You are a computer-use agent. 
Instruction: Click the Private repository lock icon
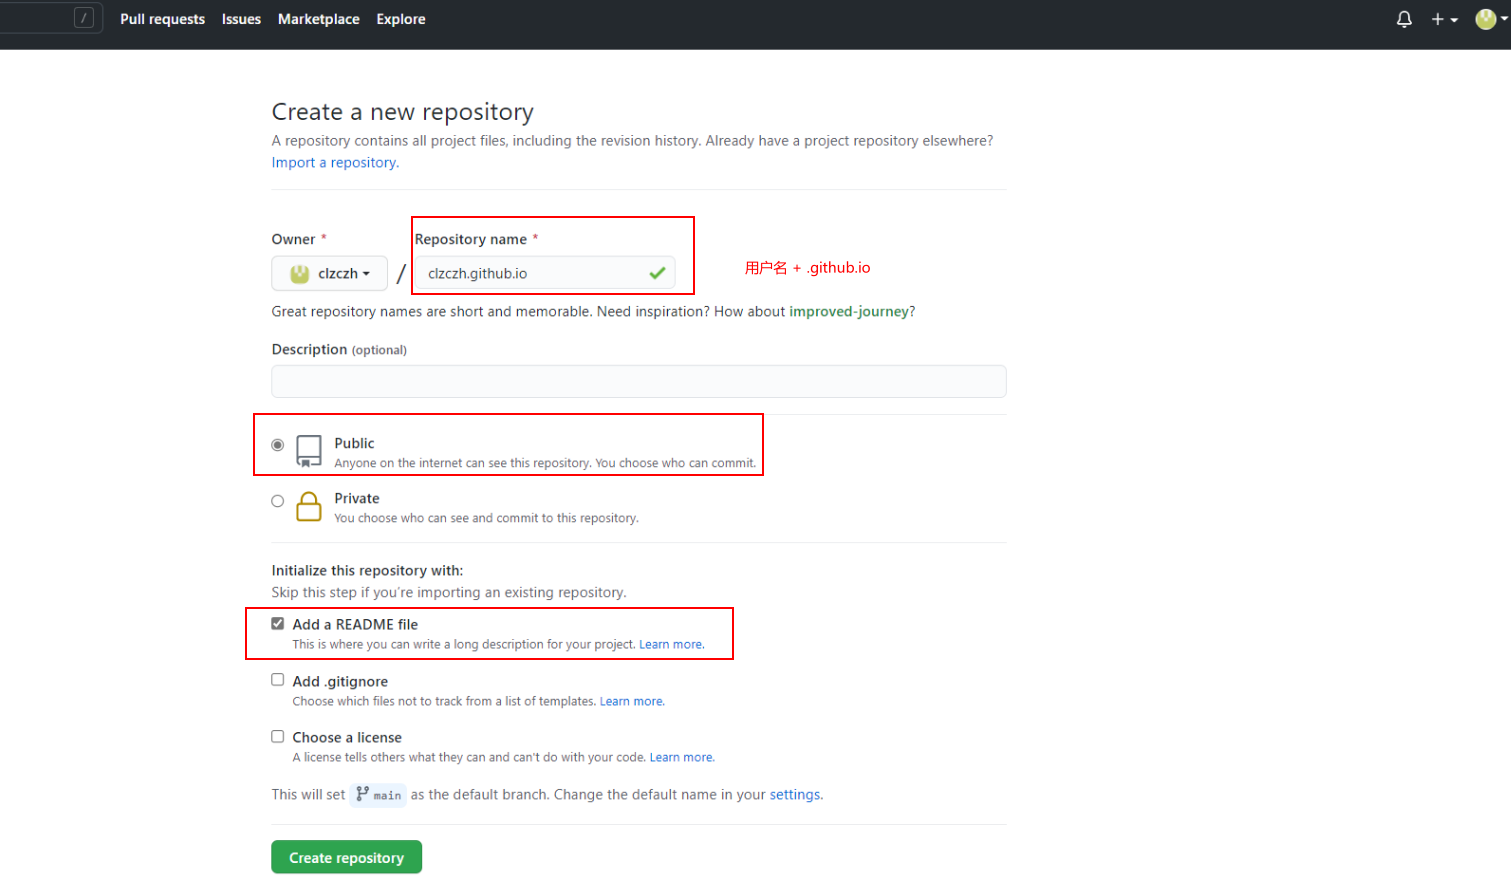pos(309,506)
